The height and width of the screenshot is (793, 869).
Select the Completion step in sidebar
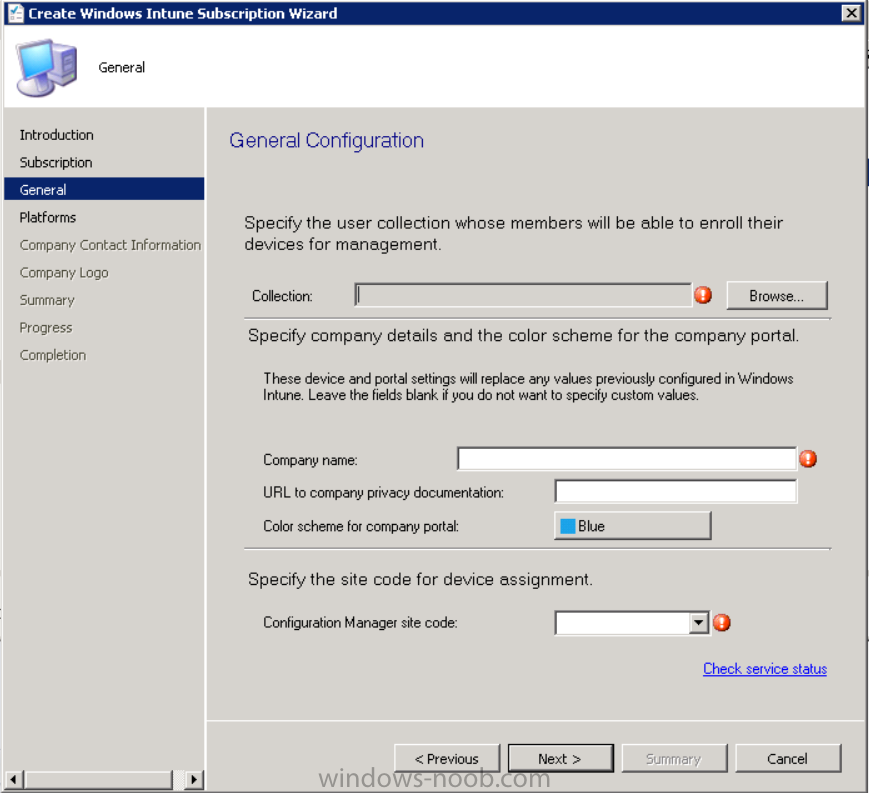point(53,355)
